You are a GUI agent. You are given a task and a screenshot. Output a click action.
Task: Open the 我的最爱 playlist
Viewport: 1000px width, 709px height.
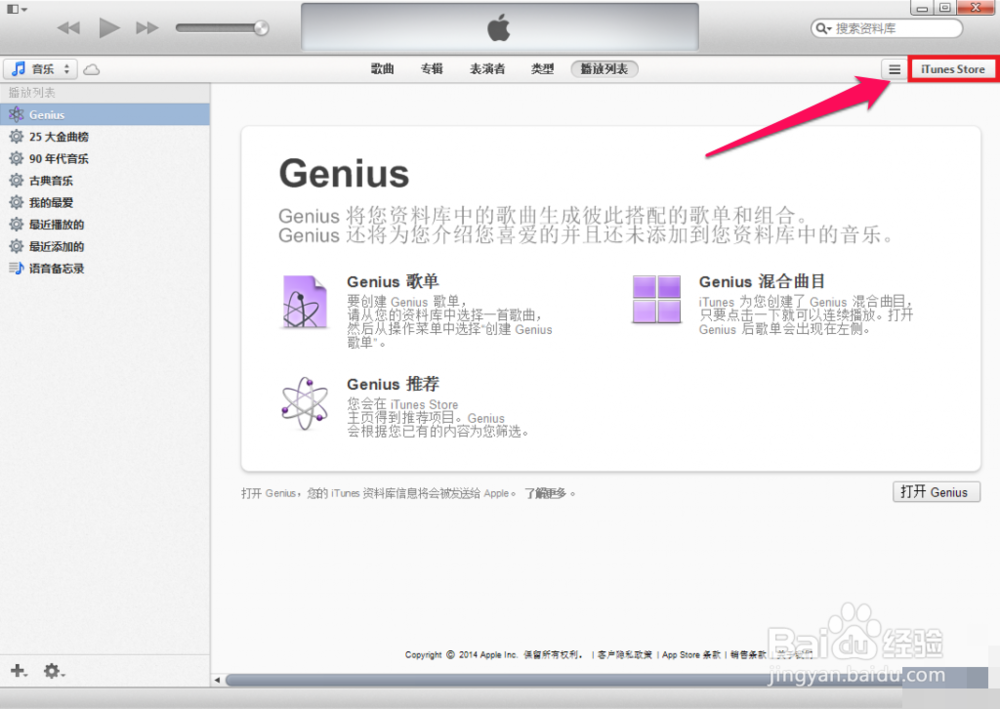(x=105, y=203)
